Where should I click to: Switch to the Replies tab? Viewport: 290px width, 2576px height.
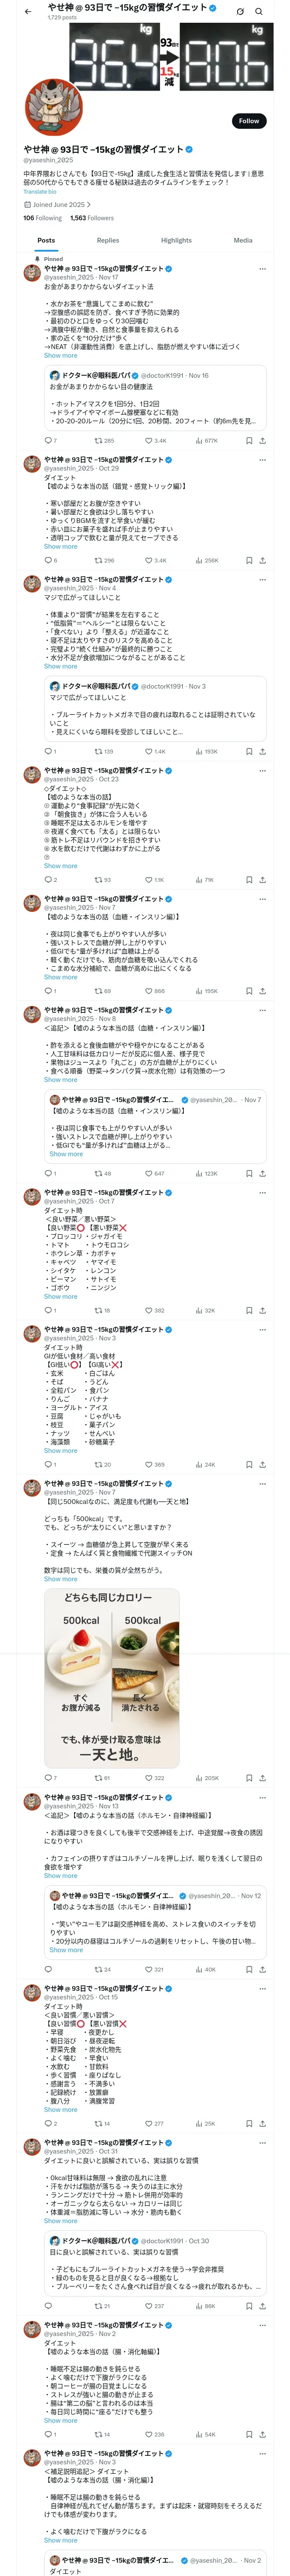tap(108, 241)
